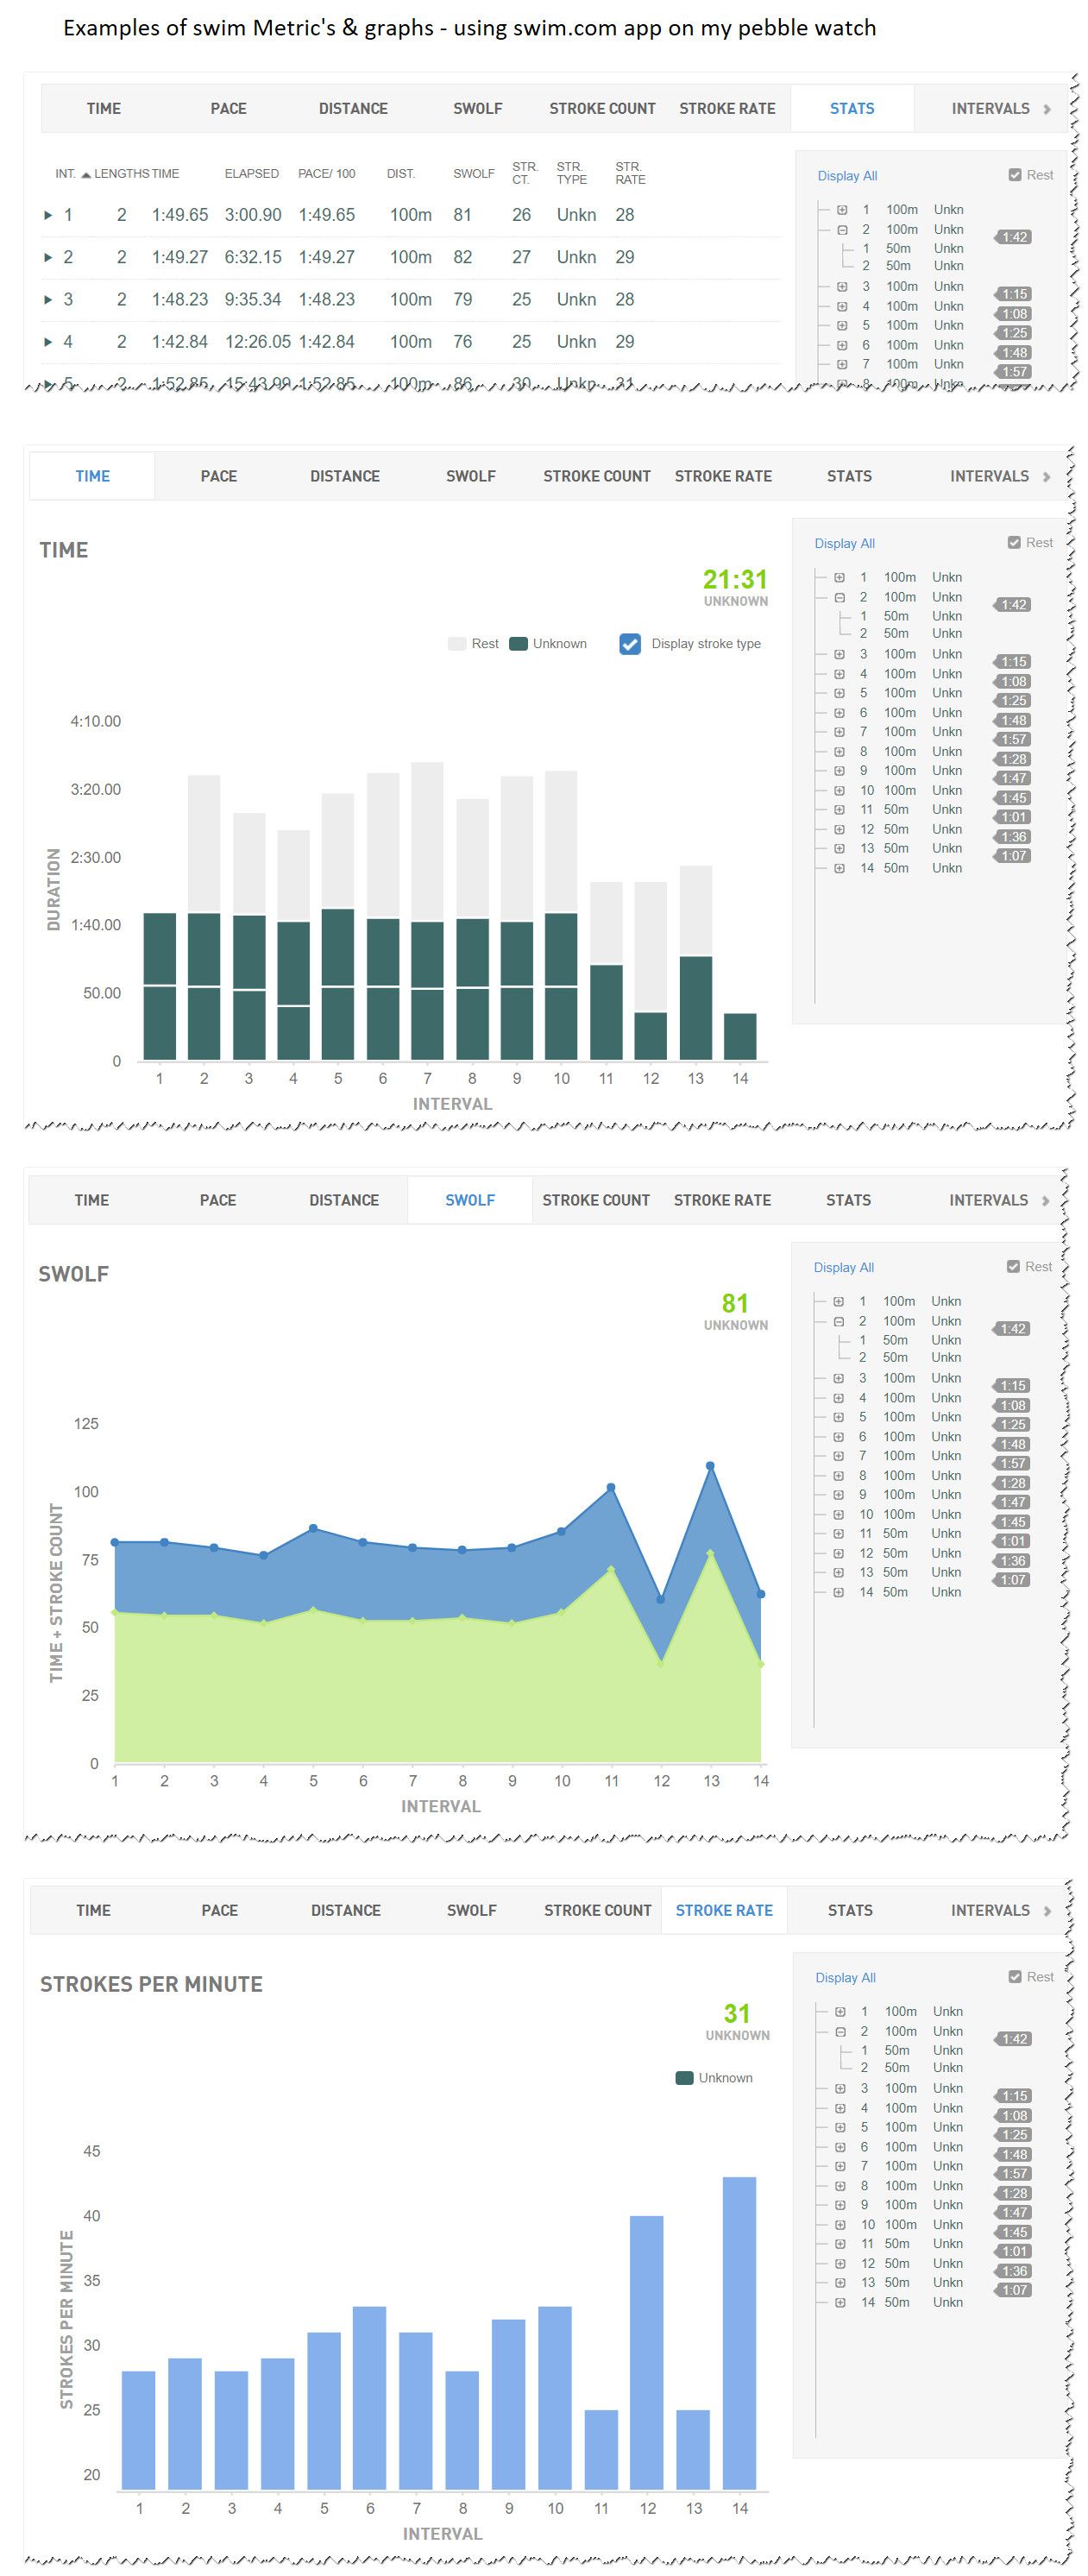The width and height of the screenshot is (1088, 2576).
Task: Click Unknown legend icon in Strokes Per Minute chart
Action: click(x=685, y=2078)
